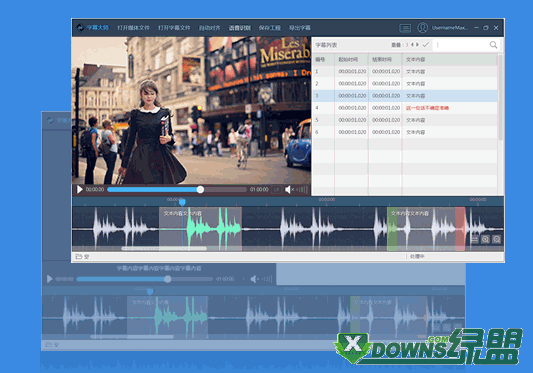Click the volume level bars slider
This screenshot has width=533, height=373.
click(302, 189)
